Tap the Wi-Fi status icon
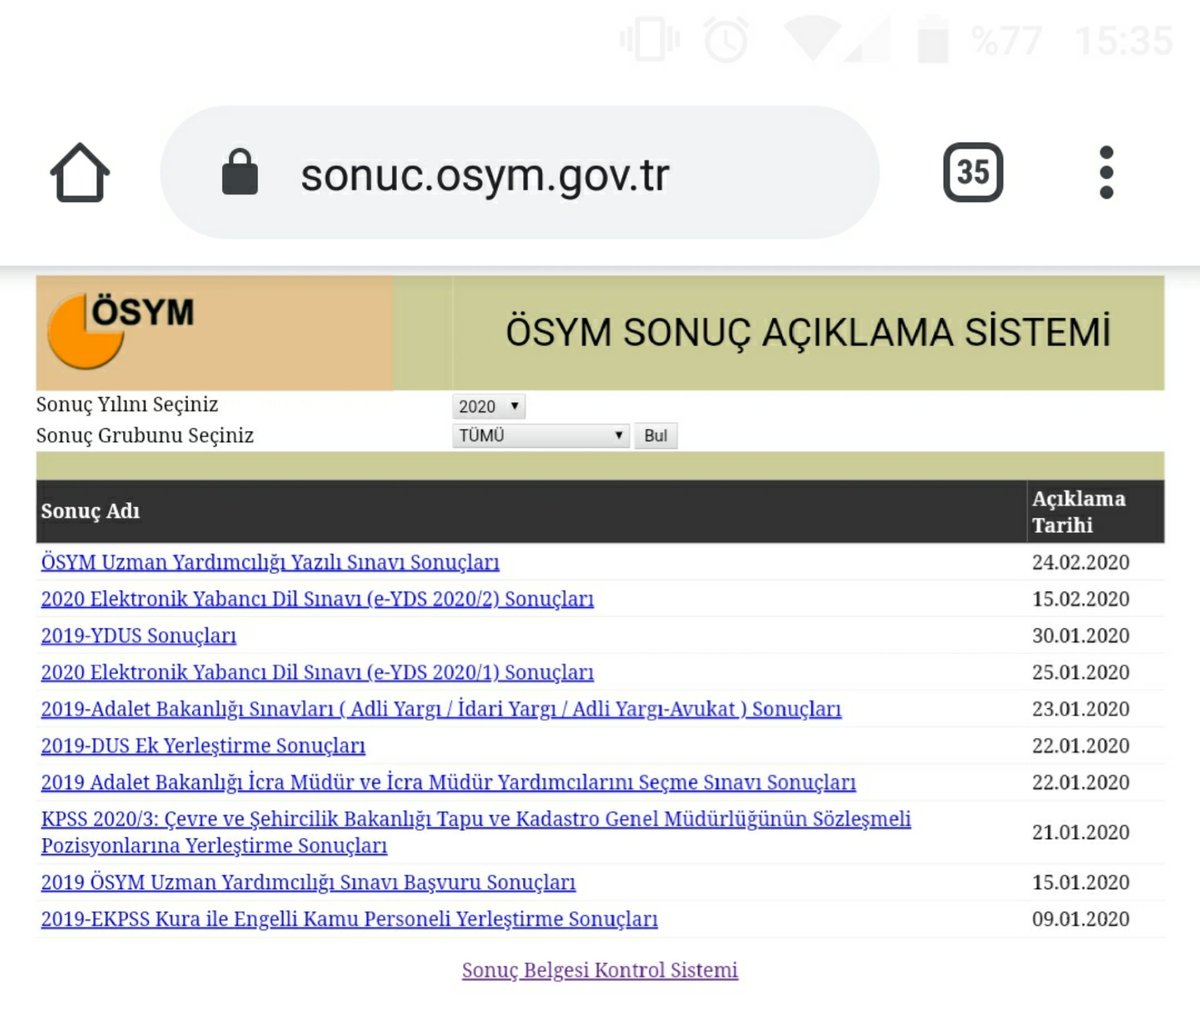This screenshot has width=1200, height=1028. (811, 40)
